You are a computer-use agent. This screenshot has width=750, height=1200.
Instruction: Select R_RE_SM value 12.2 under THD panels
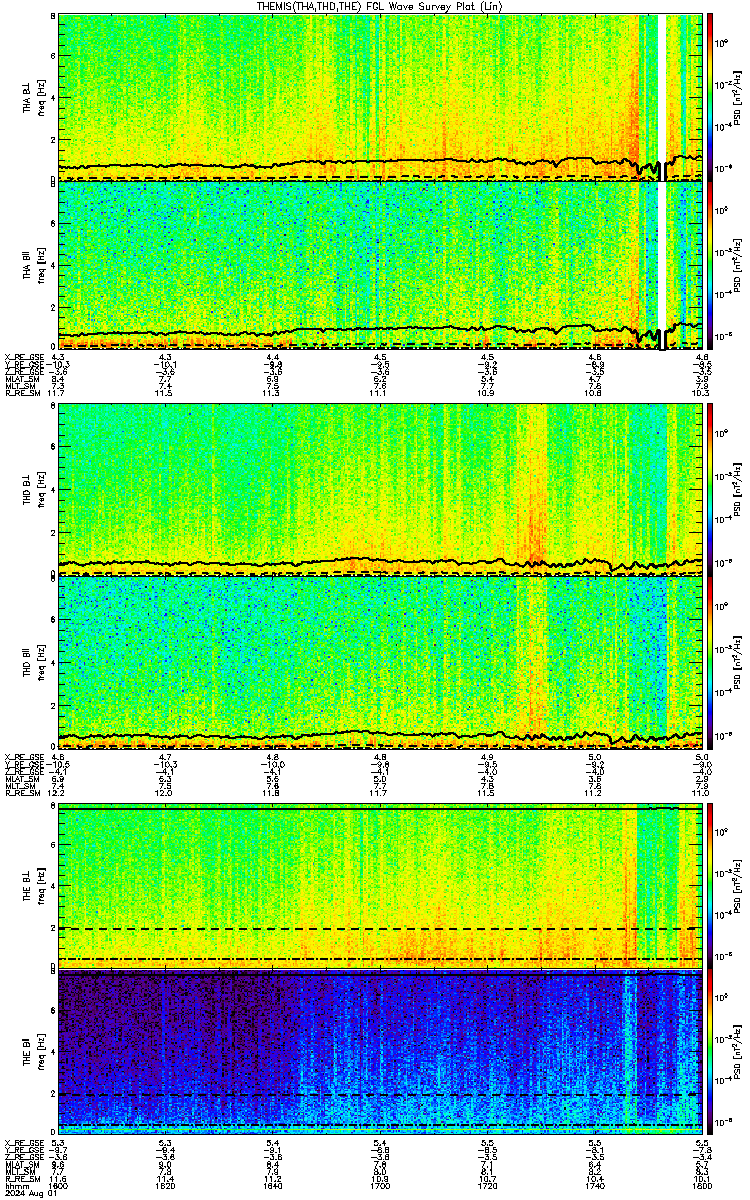pyautogui.click(x=58, y=793)
